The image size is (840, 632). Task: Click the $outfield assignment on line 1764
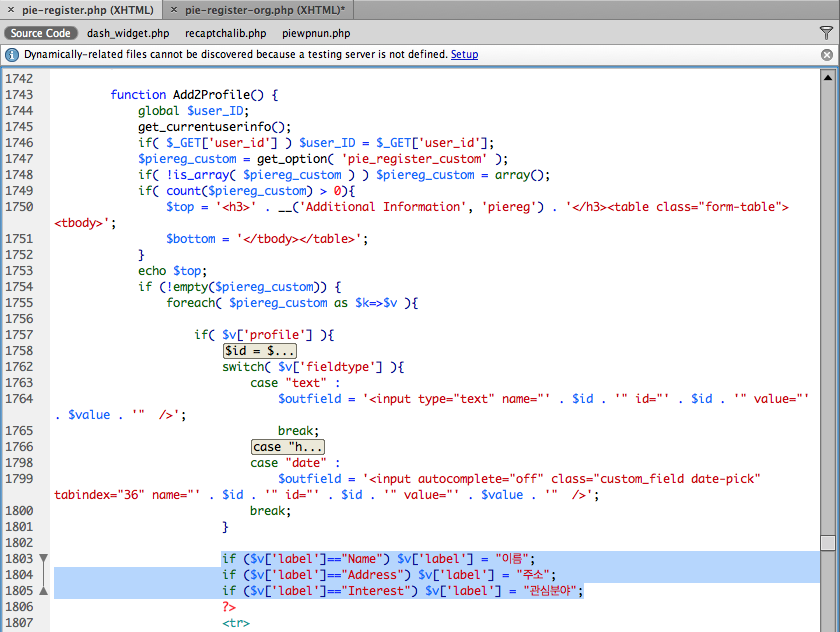click(x=543, y=399)
